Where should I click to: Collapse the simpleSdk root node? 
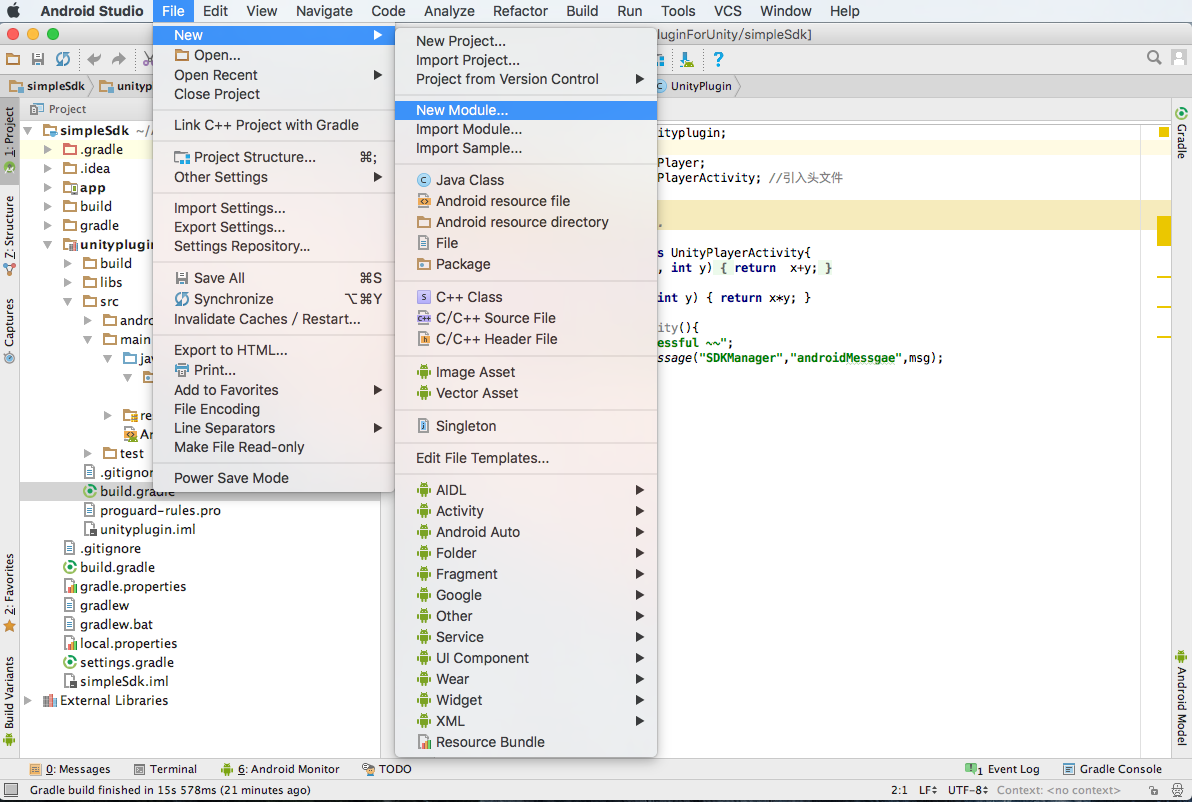click(x=28, y=131)
